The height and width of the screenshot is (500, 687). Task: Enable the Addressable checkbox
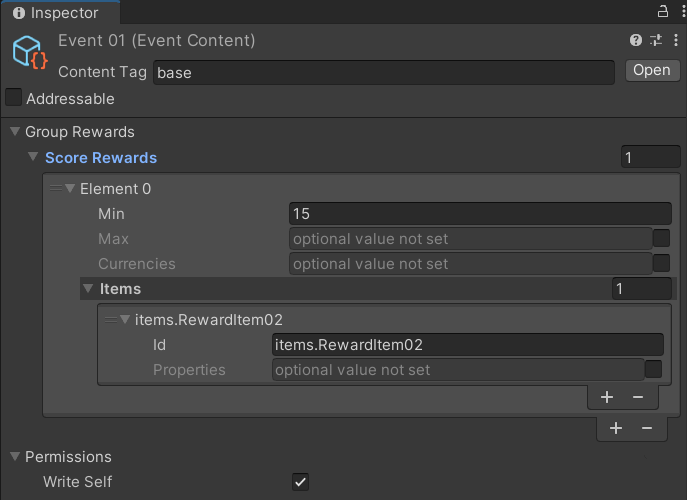point(14,98)
